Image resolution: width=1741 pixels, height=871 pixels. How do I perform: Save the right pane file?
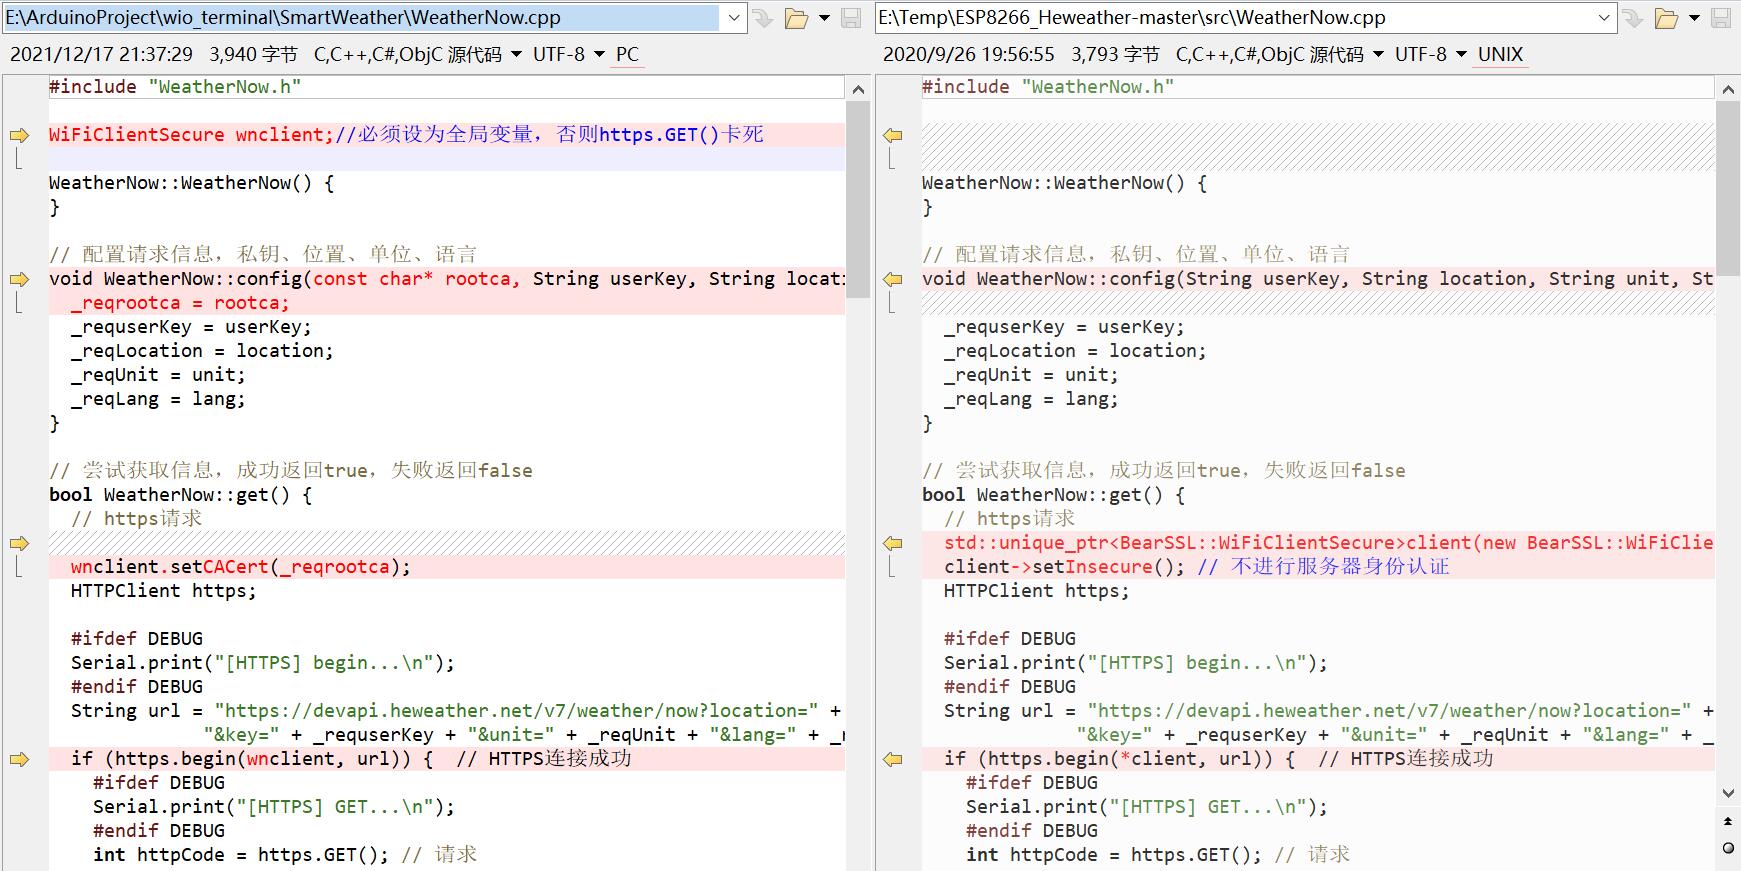(x=1721, y=18)
